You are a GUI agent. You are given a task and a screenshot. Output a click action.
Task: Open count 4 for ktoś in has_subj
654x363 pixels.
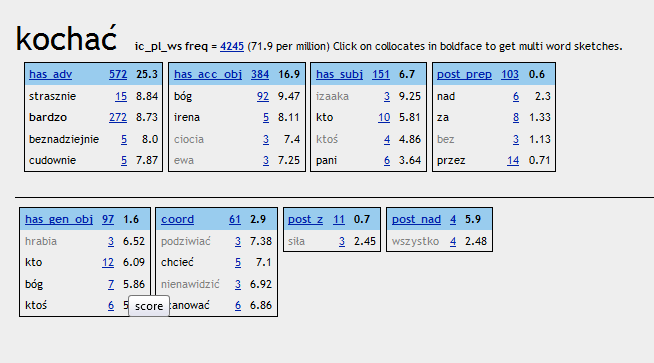[x=387, y=139]
